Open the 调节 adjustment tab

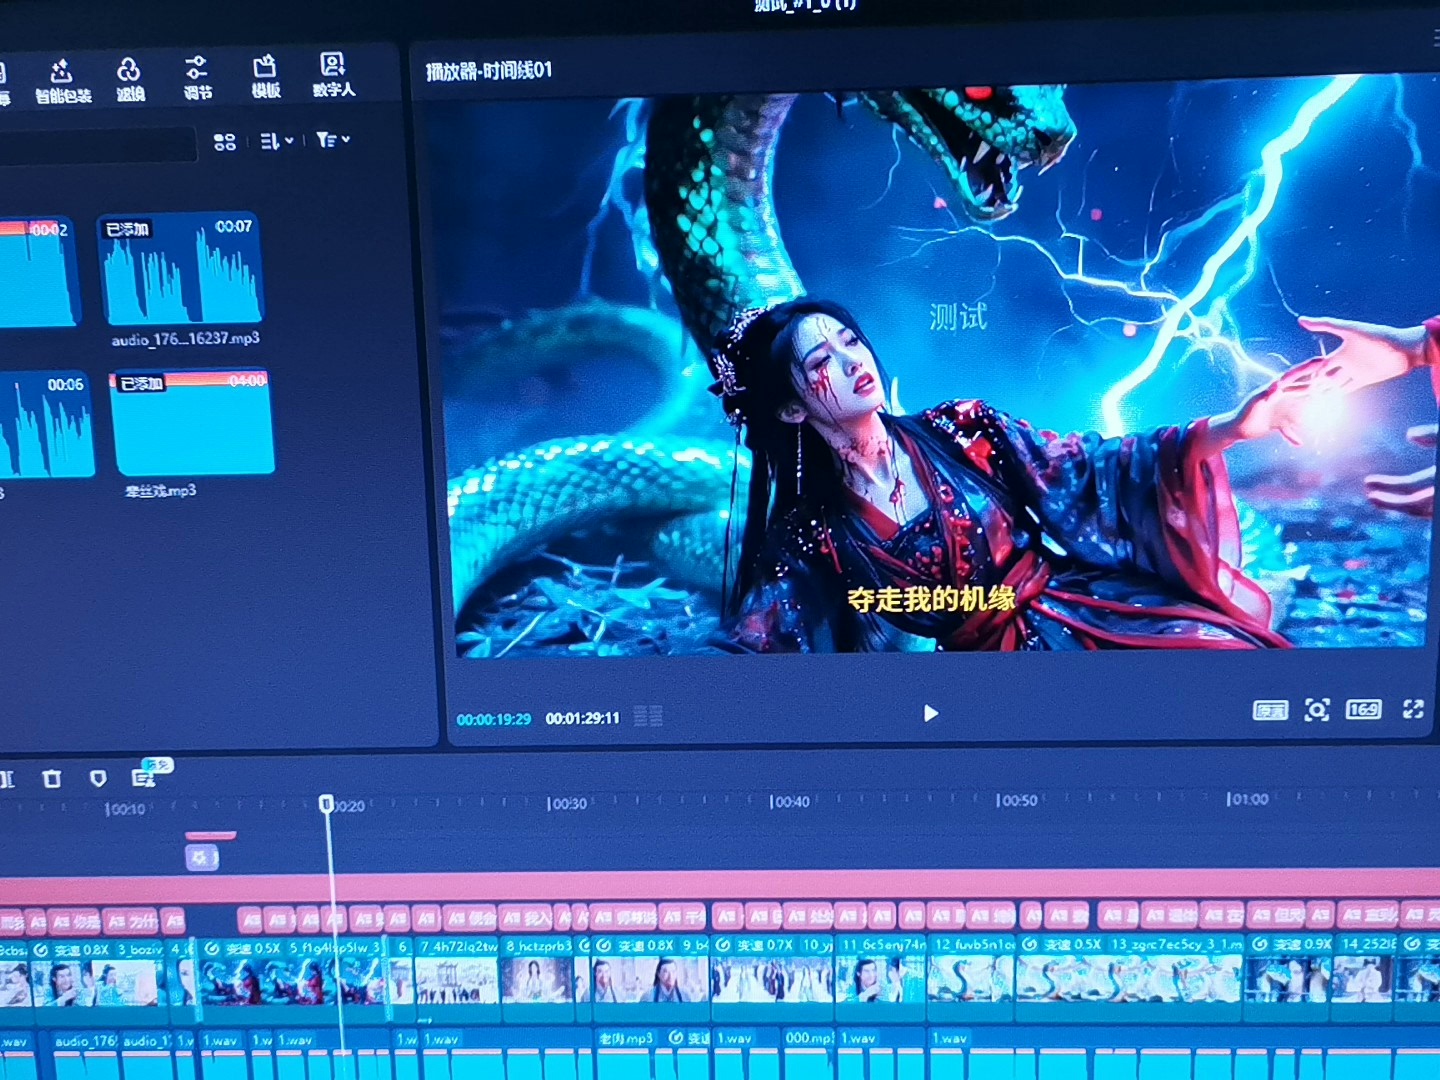197,78
